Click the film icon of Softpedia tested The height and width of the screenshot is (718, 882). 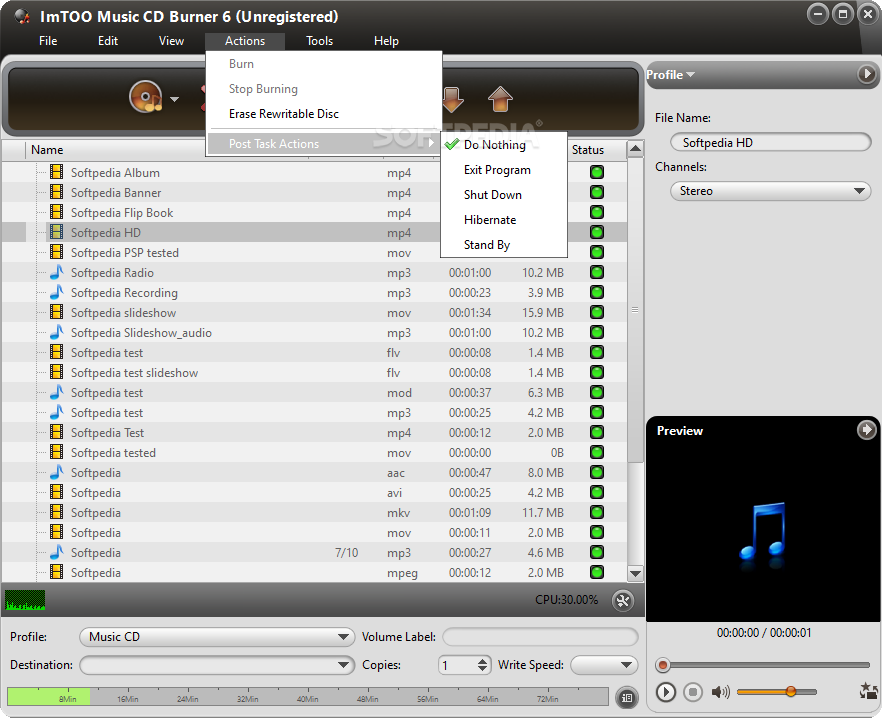[56, 452]
